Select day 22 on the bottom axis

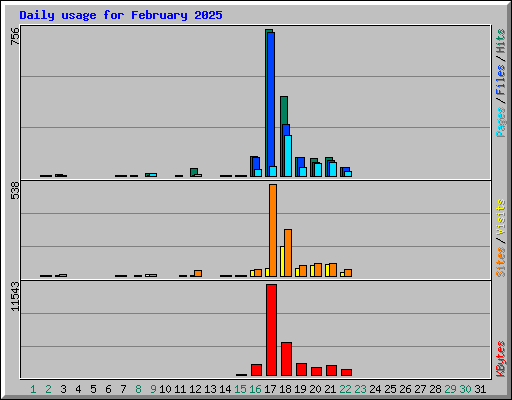click(345, 389)
